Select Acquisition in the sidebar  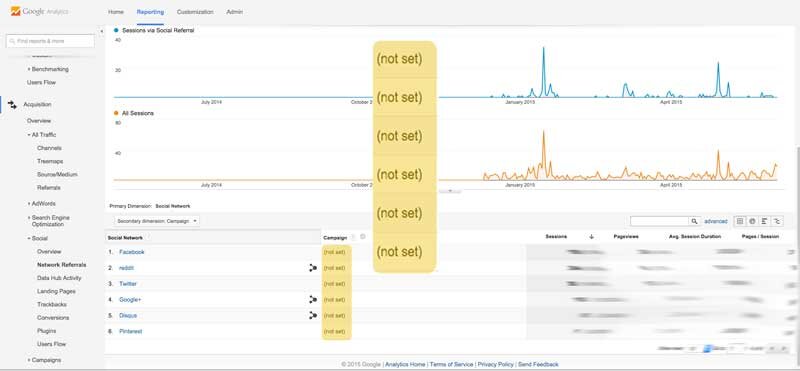[37, 105]
